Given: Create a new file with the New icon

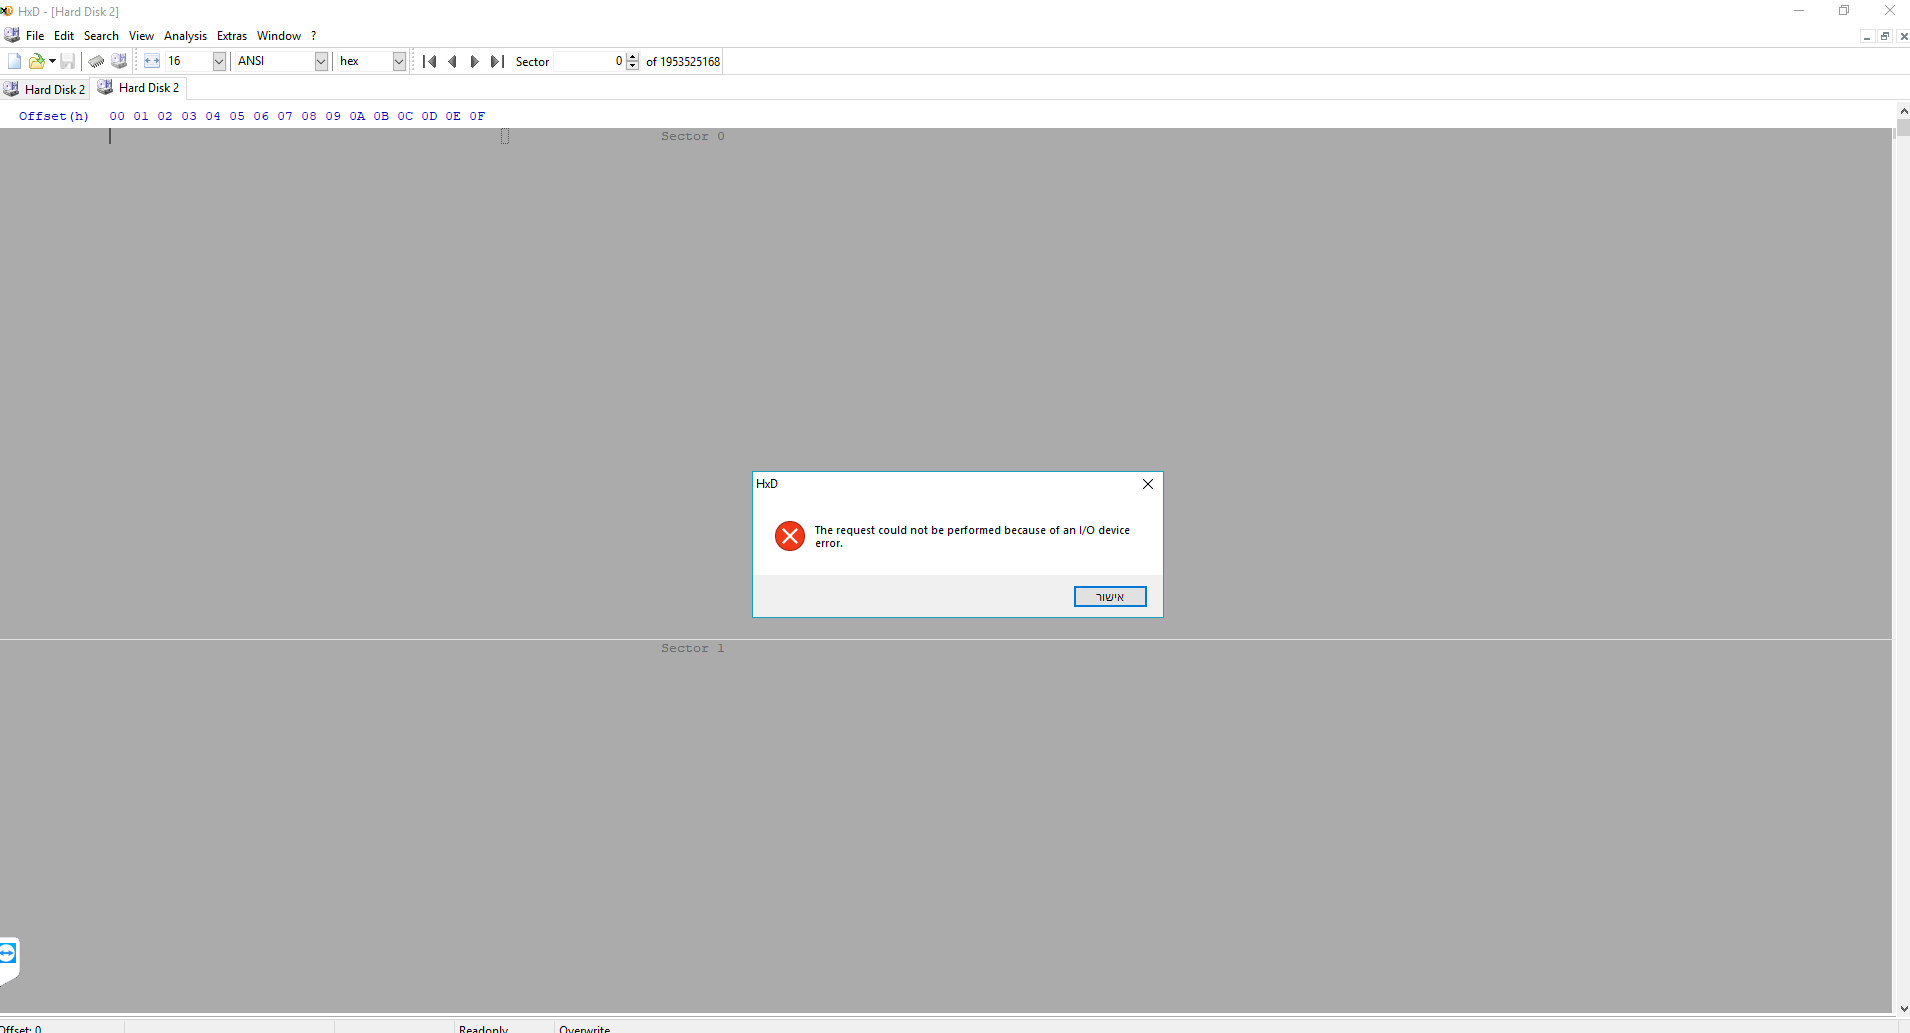Looking at the screenshot, I should (14, 61).
